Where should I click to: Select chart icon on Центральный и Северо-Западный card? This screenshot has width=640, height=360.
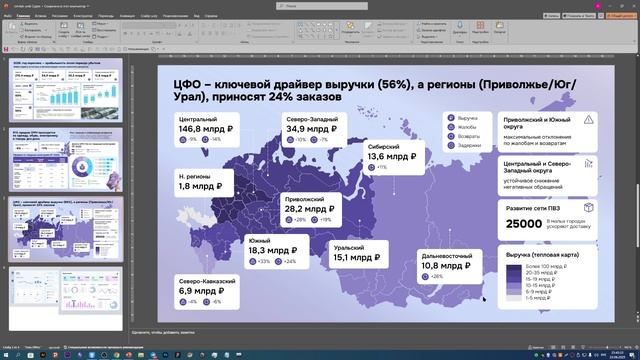[588, 164]
